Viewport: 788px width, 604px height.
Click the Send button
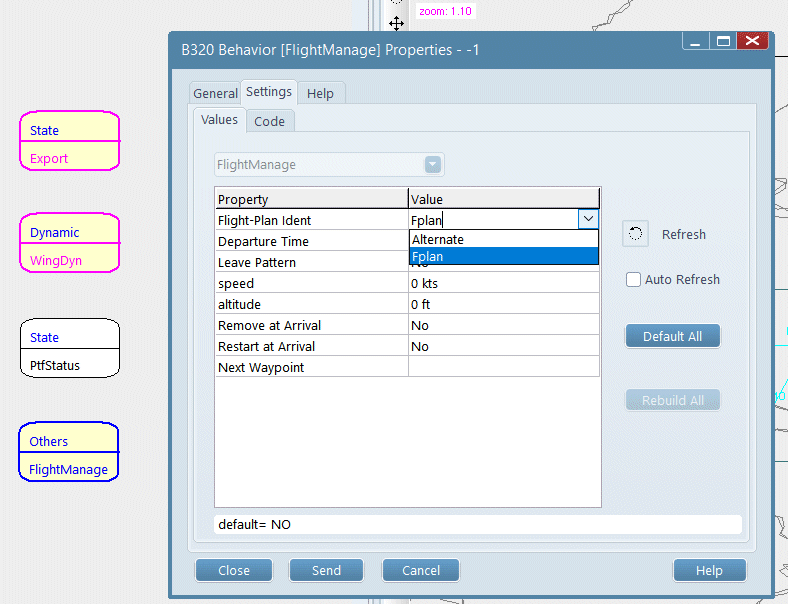[x=326, y=570]
